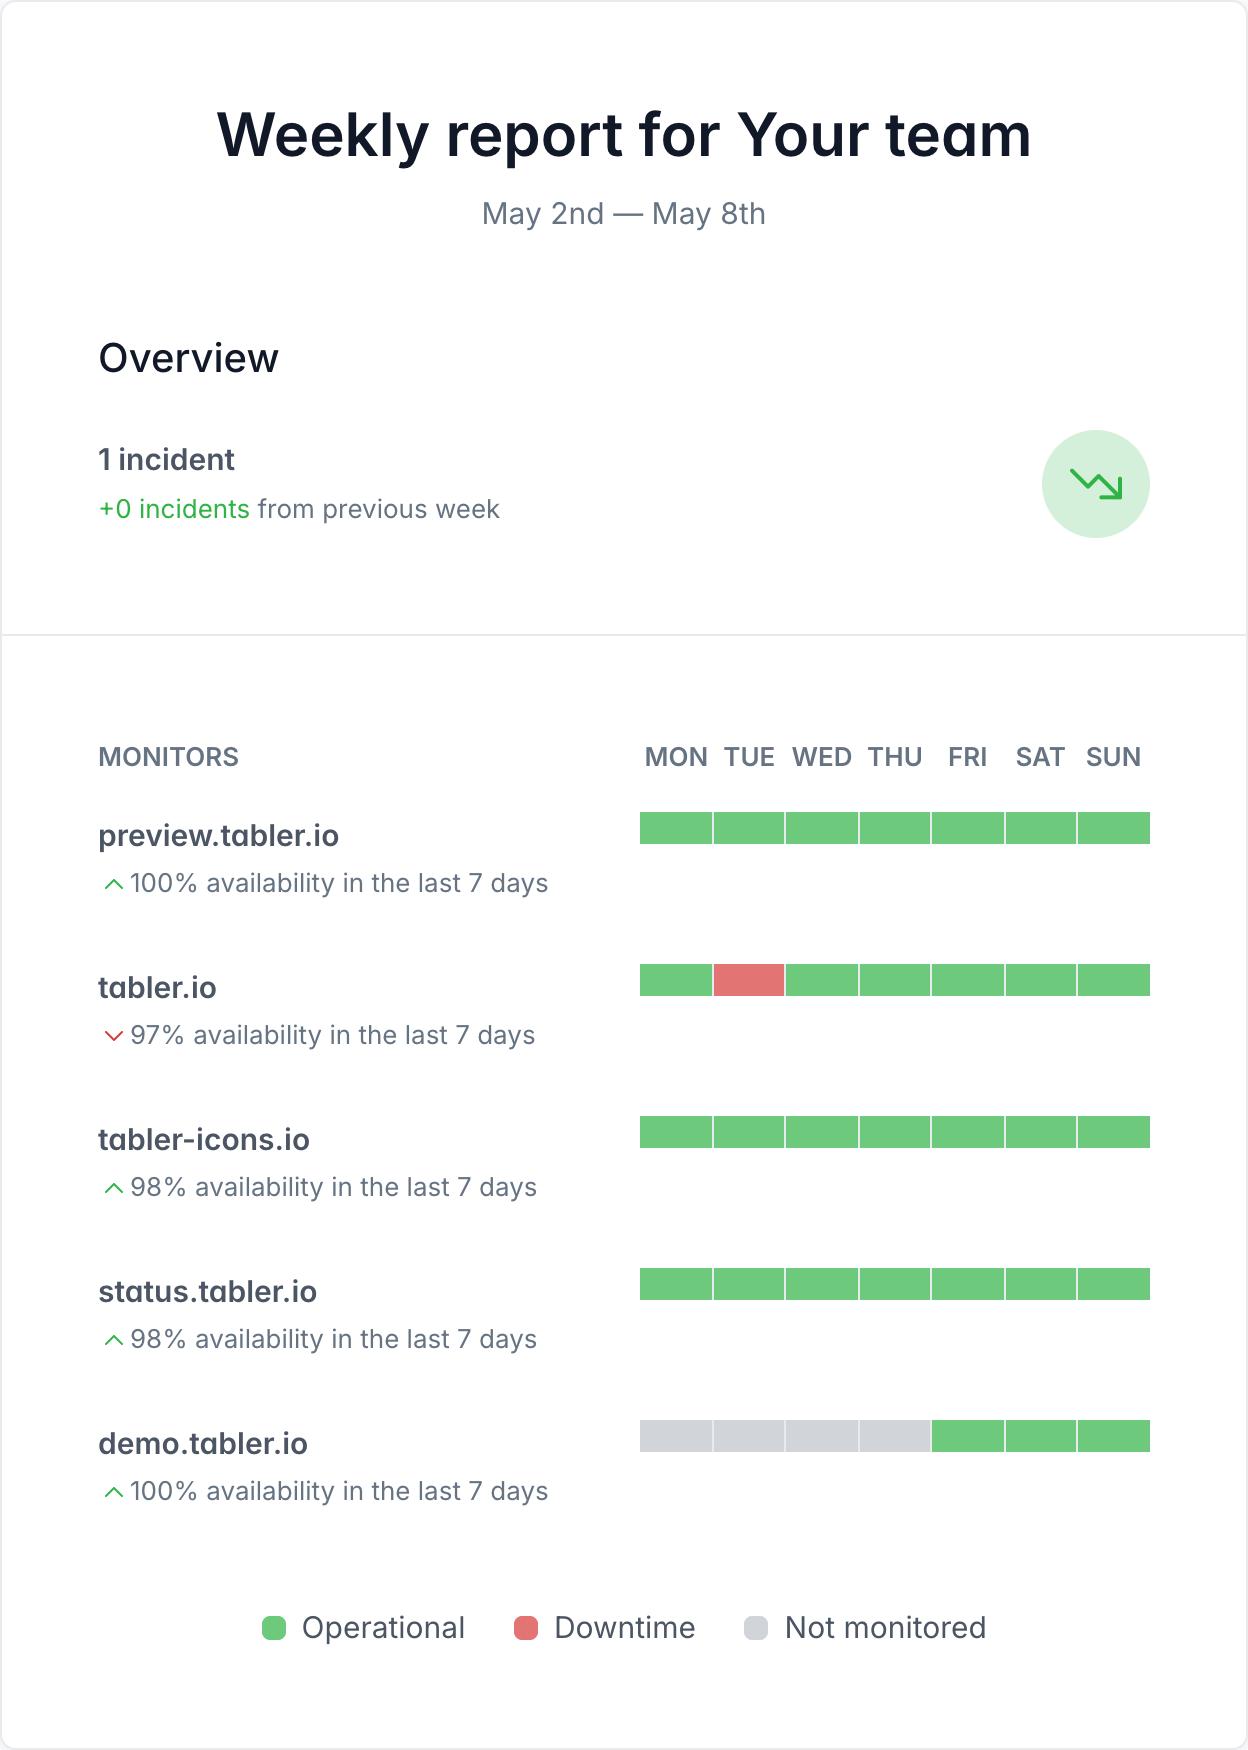Image resolution: width=1248 pixels, height=1750 pixels.
Task: Click the up chevron beside preview.tabler.io availability
Action: 114,884
